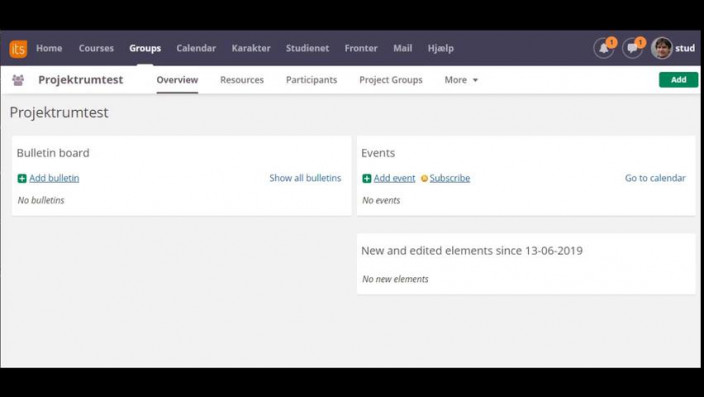704x397 pixels.
Task: Click the Projektrumtest group people icon
Action: [18, 80]
